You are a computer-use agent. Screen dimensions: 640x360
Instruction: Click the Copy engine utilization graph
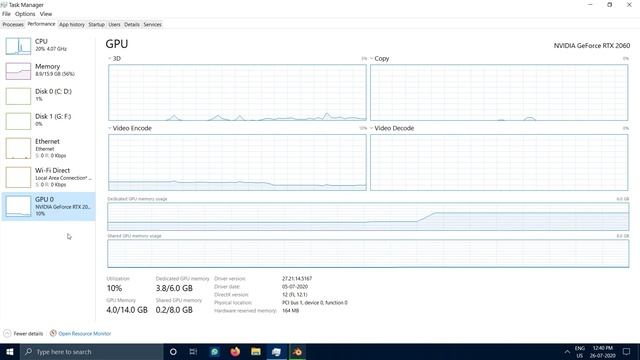point(499,92)
